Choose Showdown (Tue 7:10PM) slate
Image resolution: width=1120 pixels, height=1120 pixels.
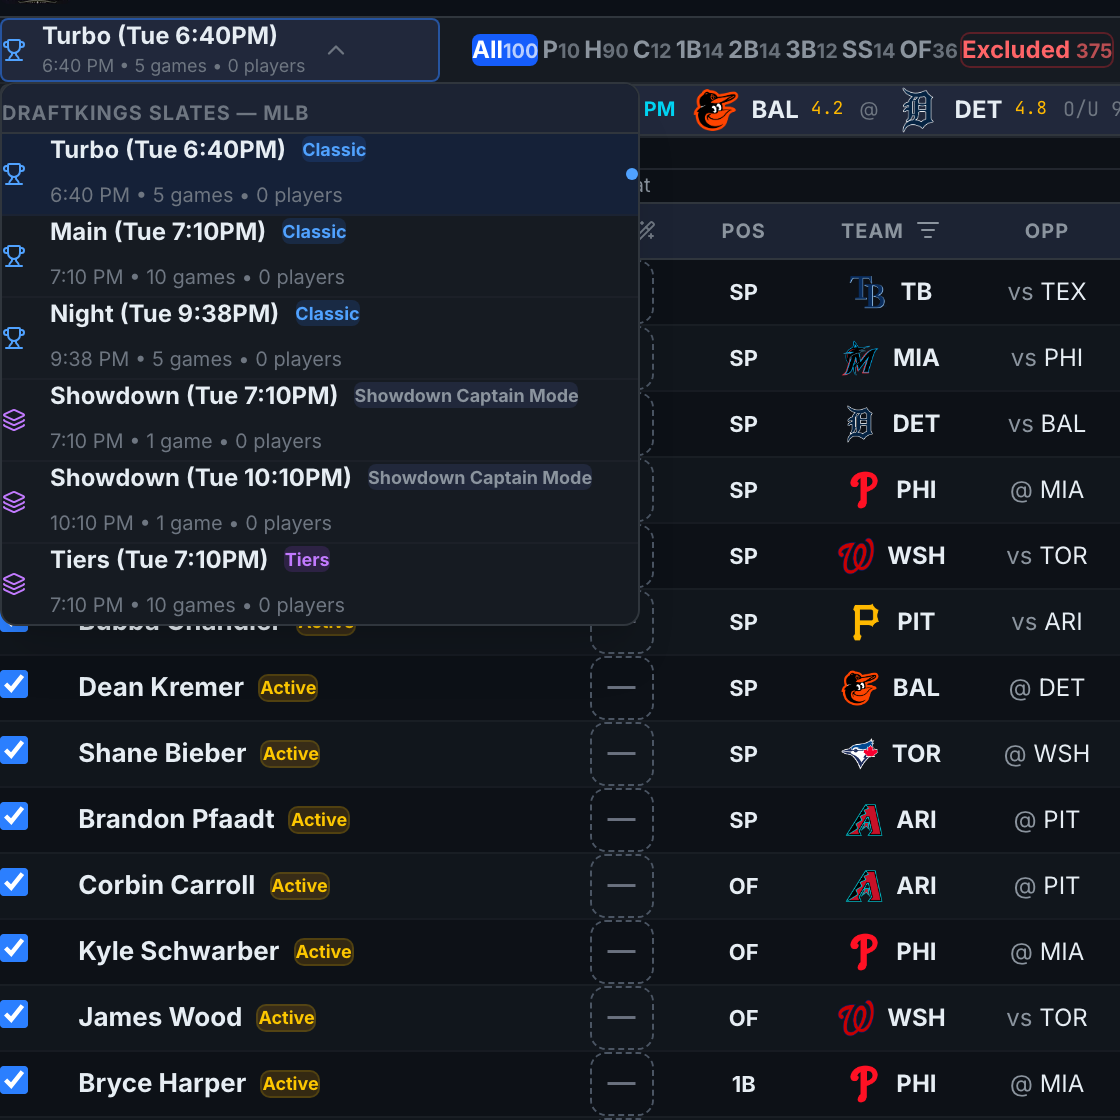click(319, 420)
